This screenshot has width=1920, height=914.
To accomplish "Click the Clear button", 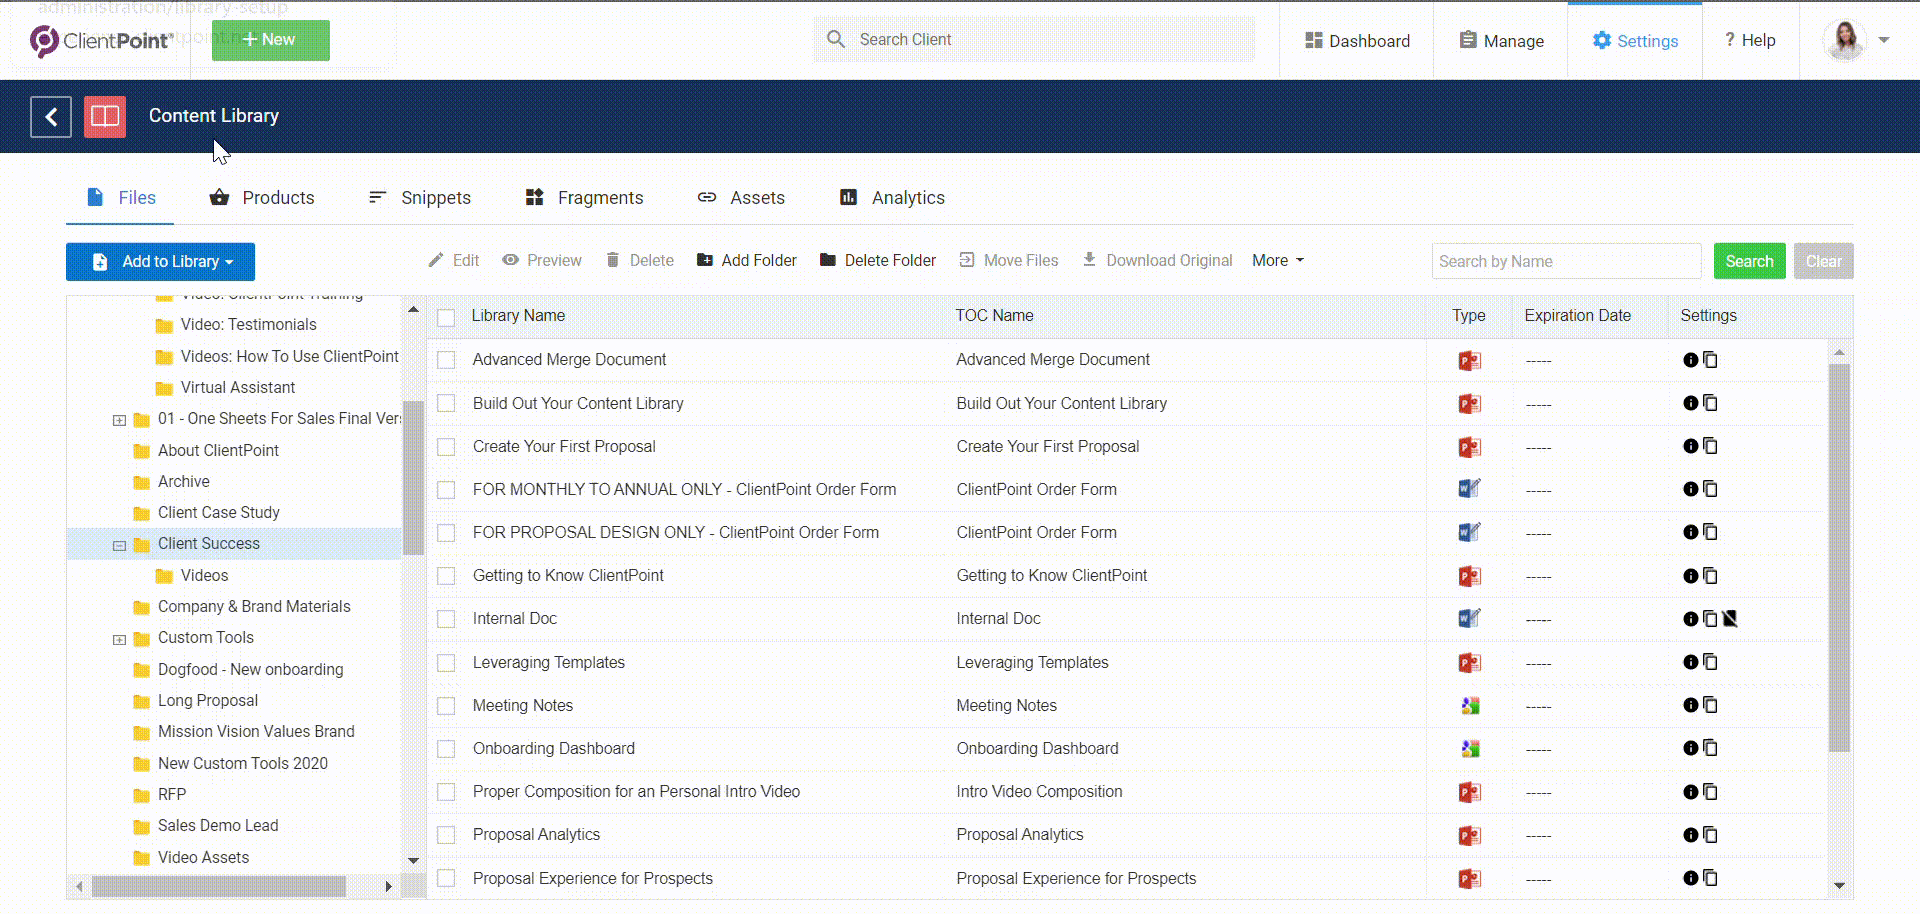I will tap(1823, 261).
